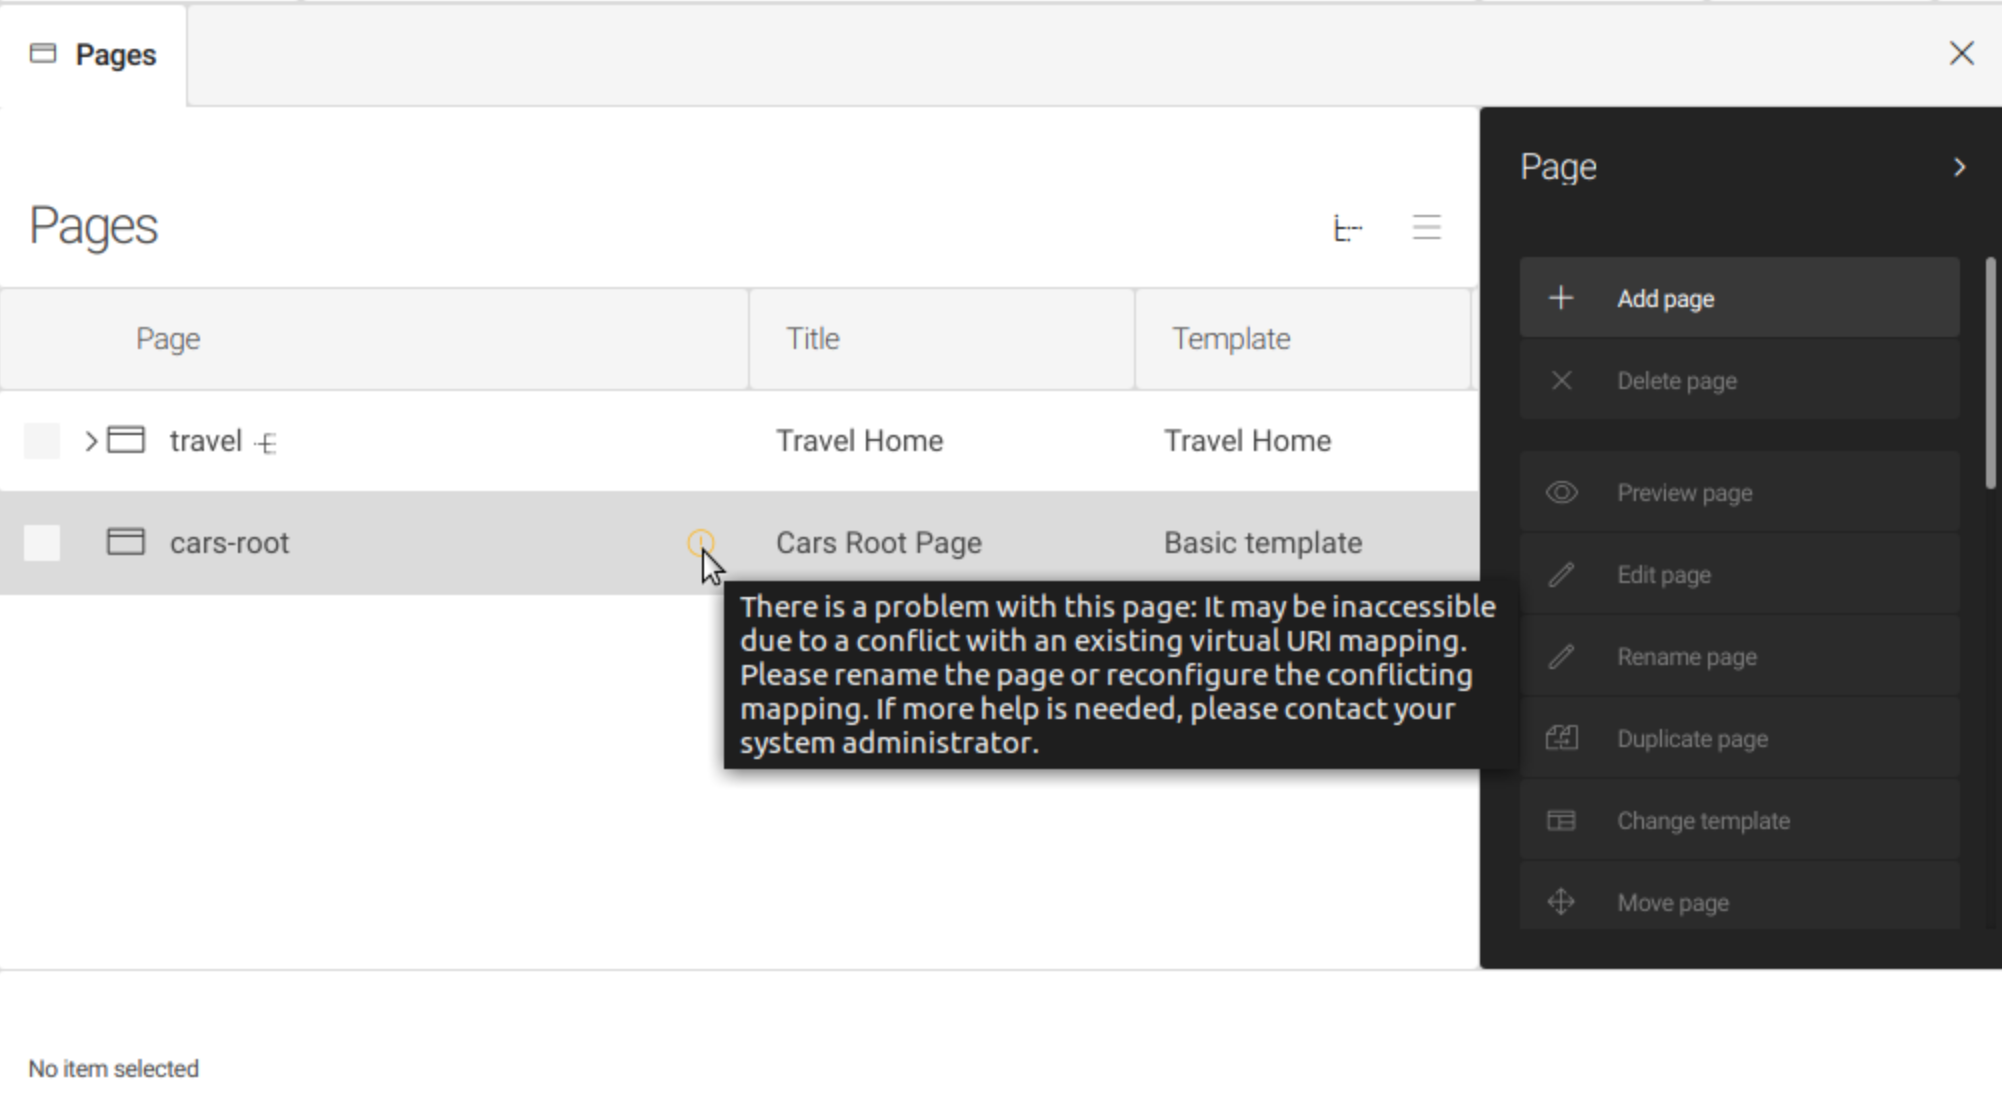
Task: Click the hamburger menu icon
Action: pyautogui.click(x=1426, y=225)
